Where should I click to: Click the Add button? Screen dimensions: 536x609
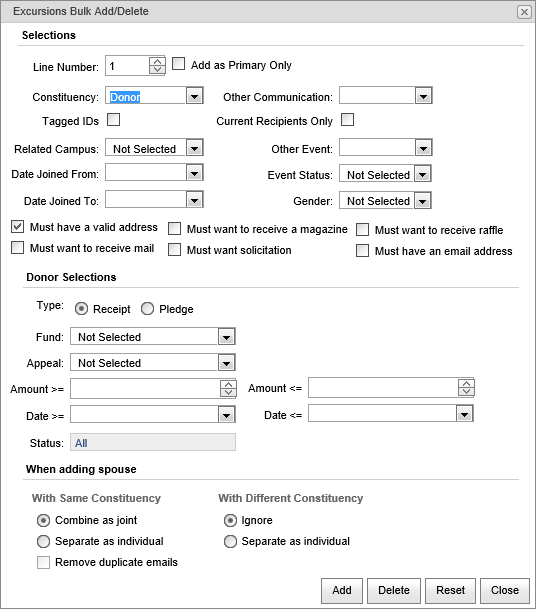tap(342, 590)
